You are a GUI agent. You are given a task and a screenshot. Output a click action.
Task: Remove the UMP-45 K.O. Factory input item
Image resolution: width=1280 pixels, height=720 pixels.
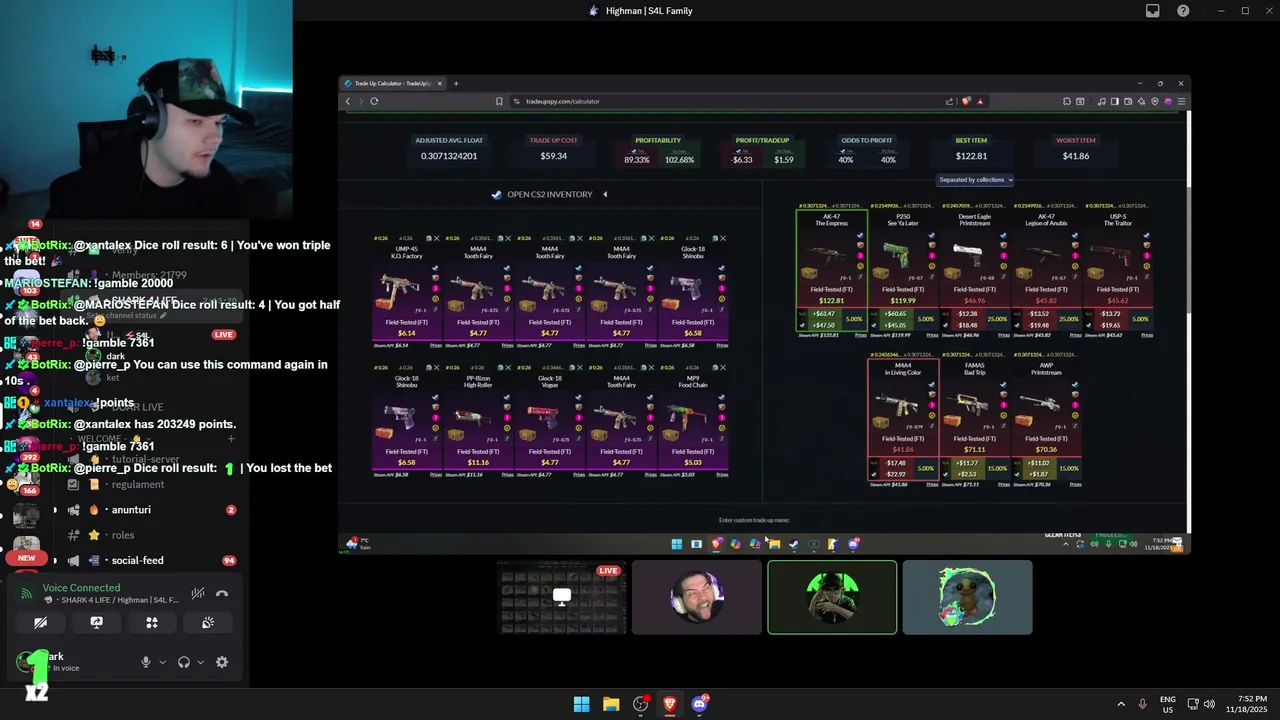[436, 239]
